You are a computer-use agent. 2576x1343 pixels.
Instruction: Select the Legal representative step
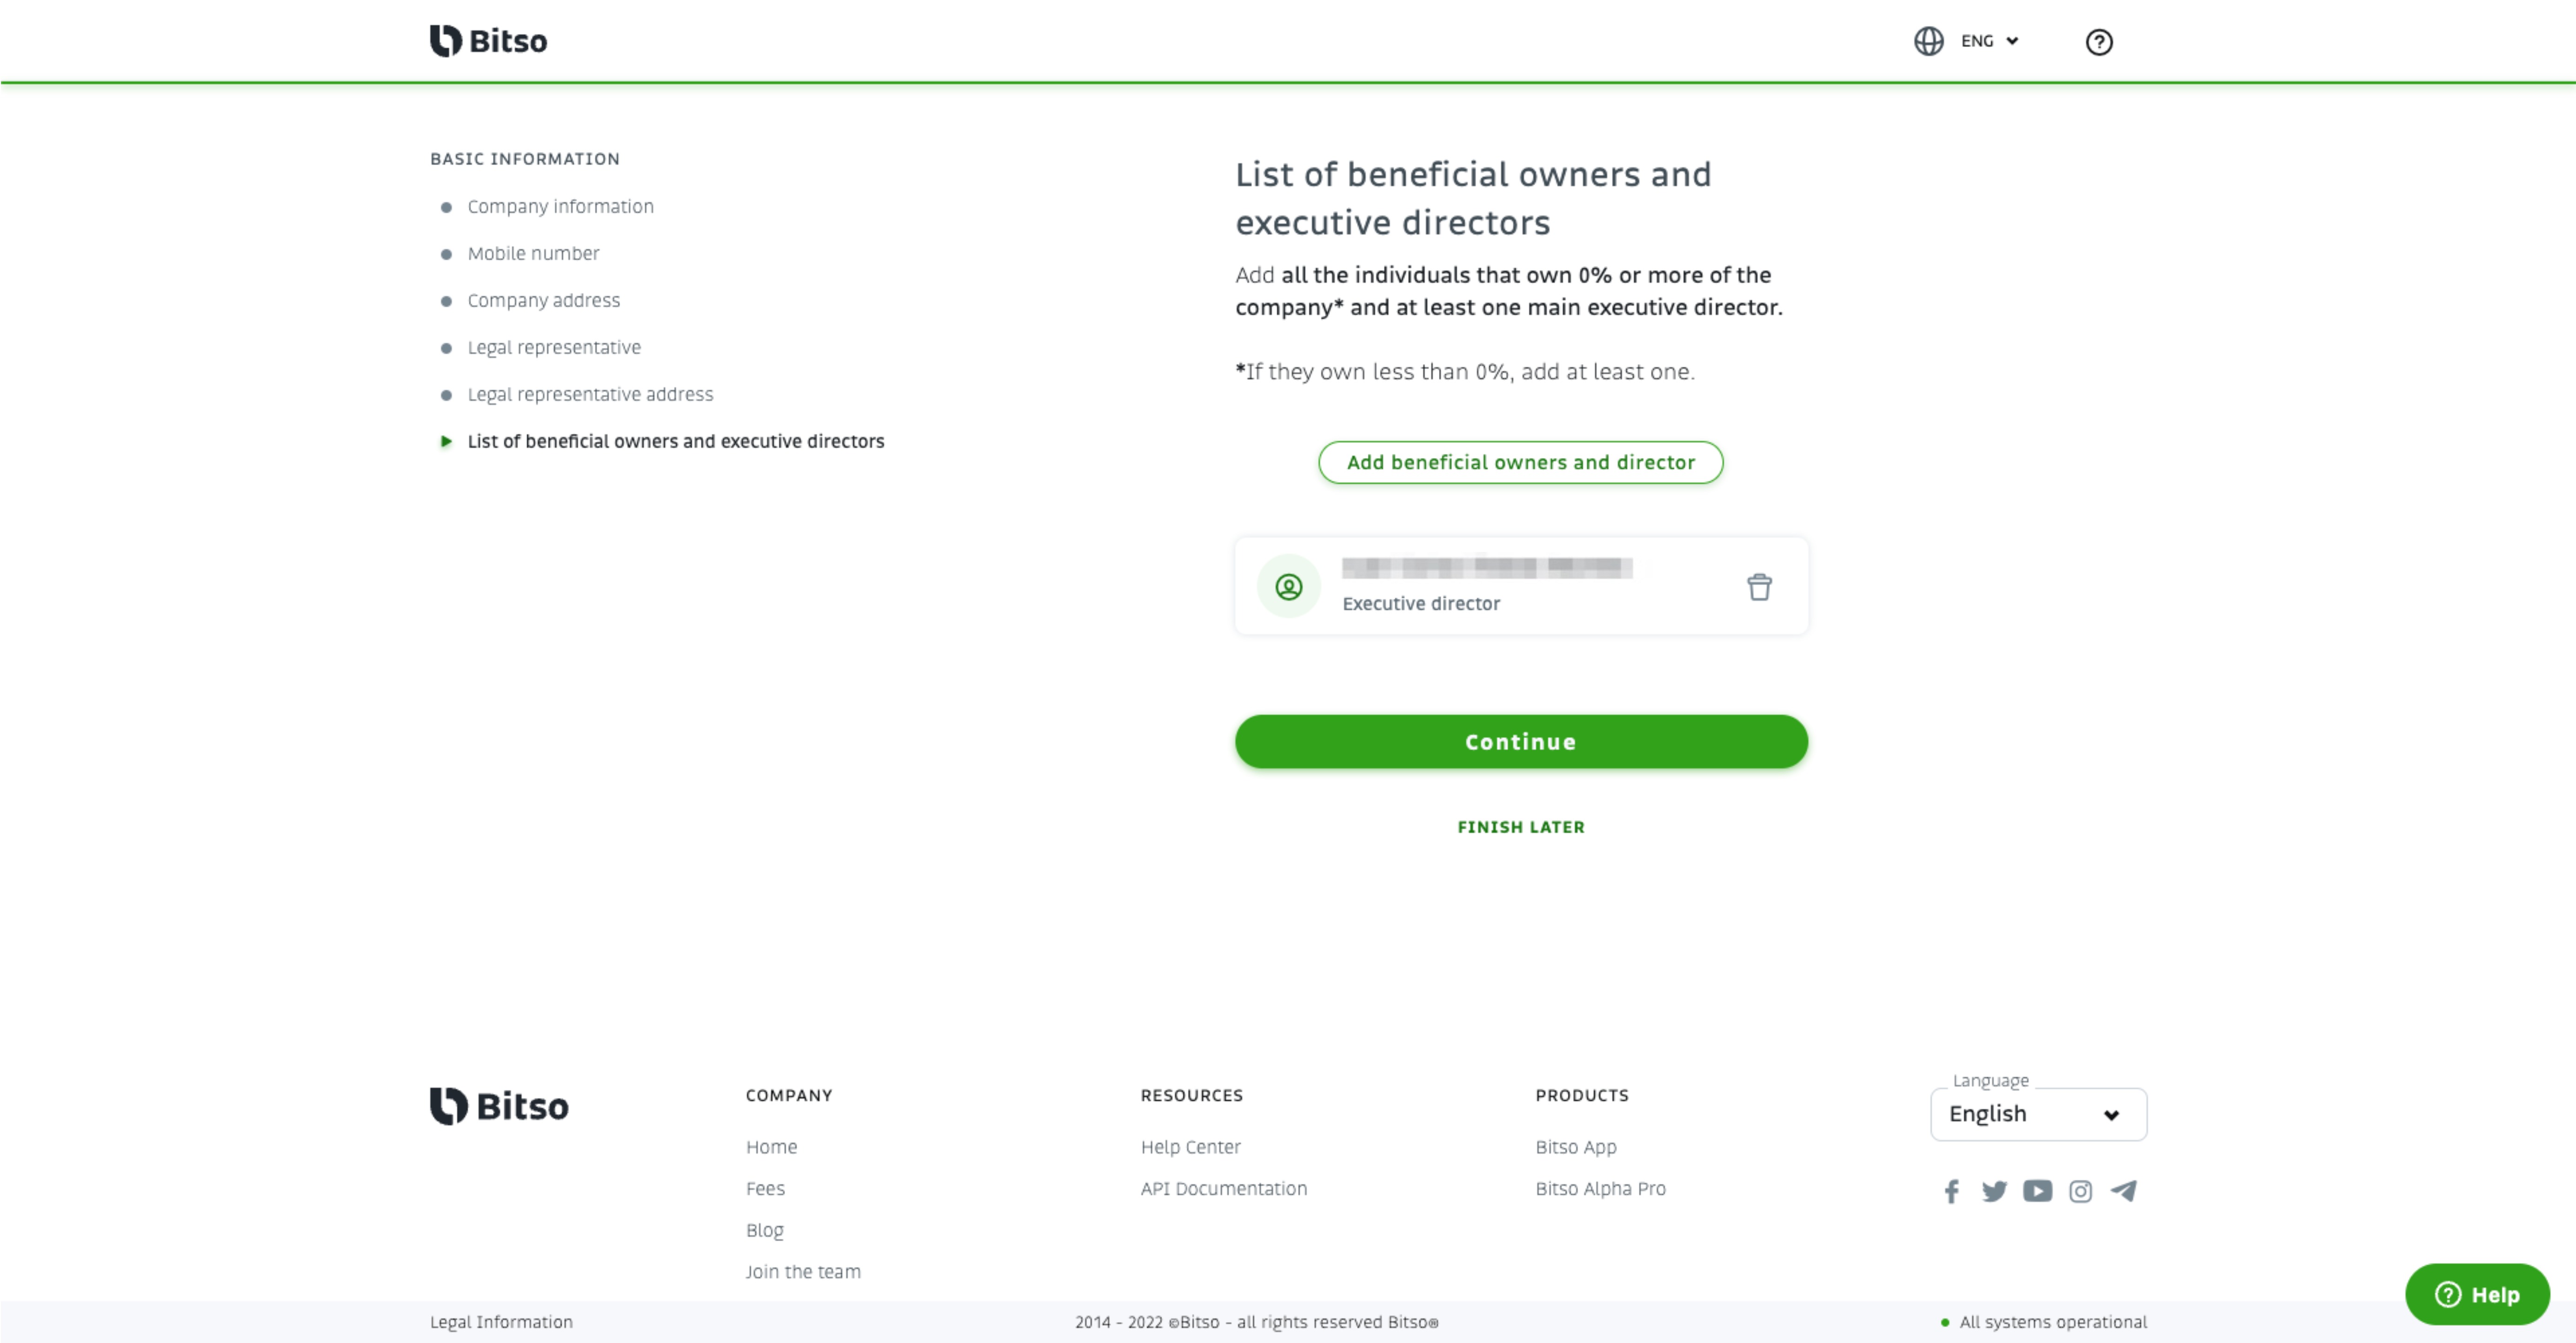(x=554, y=347)
